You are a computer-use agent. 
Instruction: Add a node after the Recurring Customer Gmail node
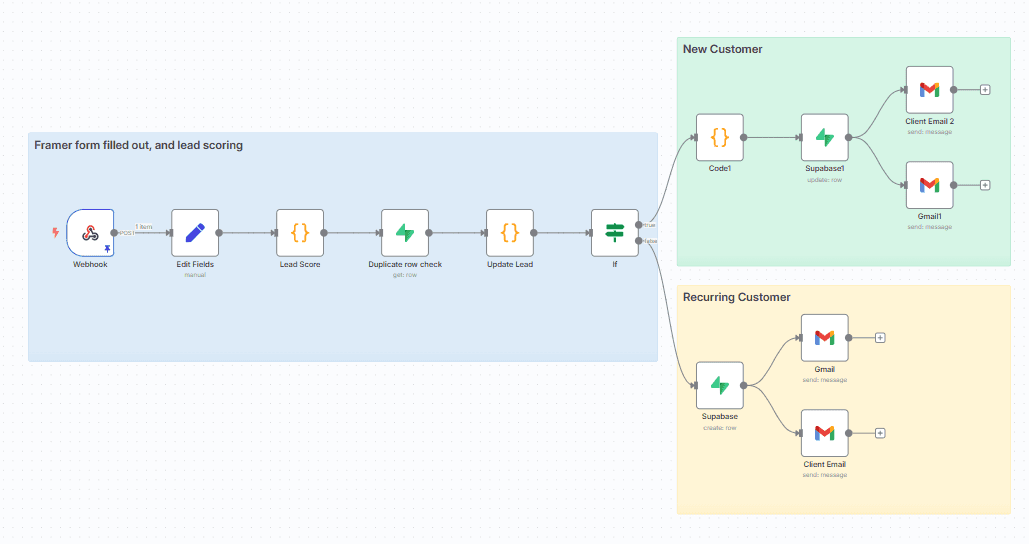880,338
